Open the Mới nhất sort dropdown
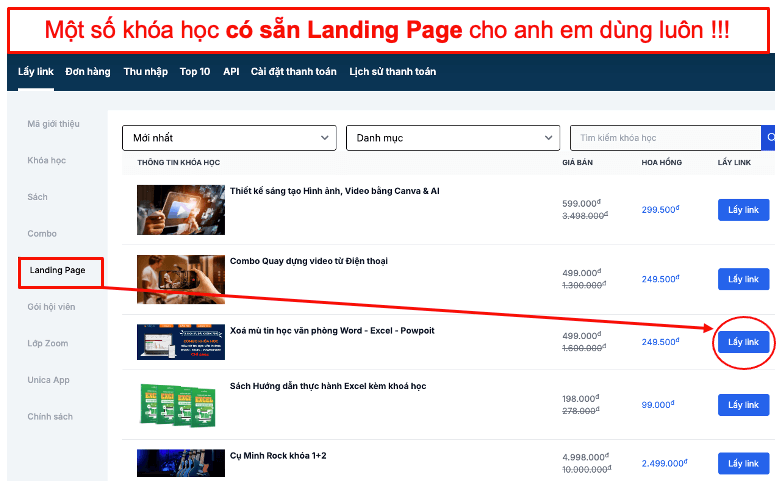 229,137
